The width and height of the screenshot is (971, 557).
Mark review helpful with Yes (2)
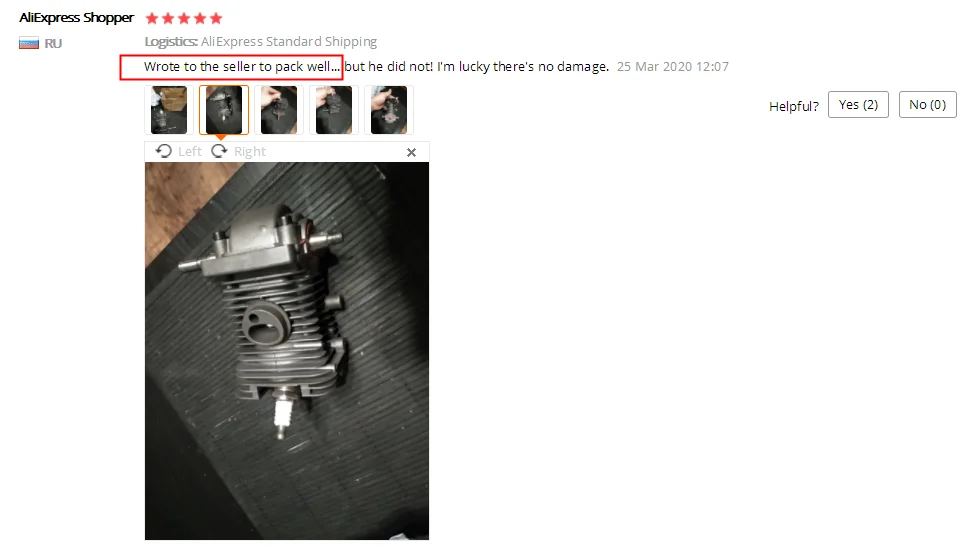coord(858,105)
